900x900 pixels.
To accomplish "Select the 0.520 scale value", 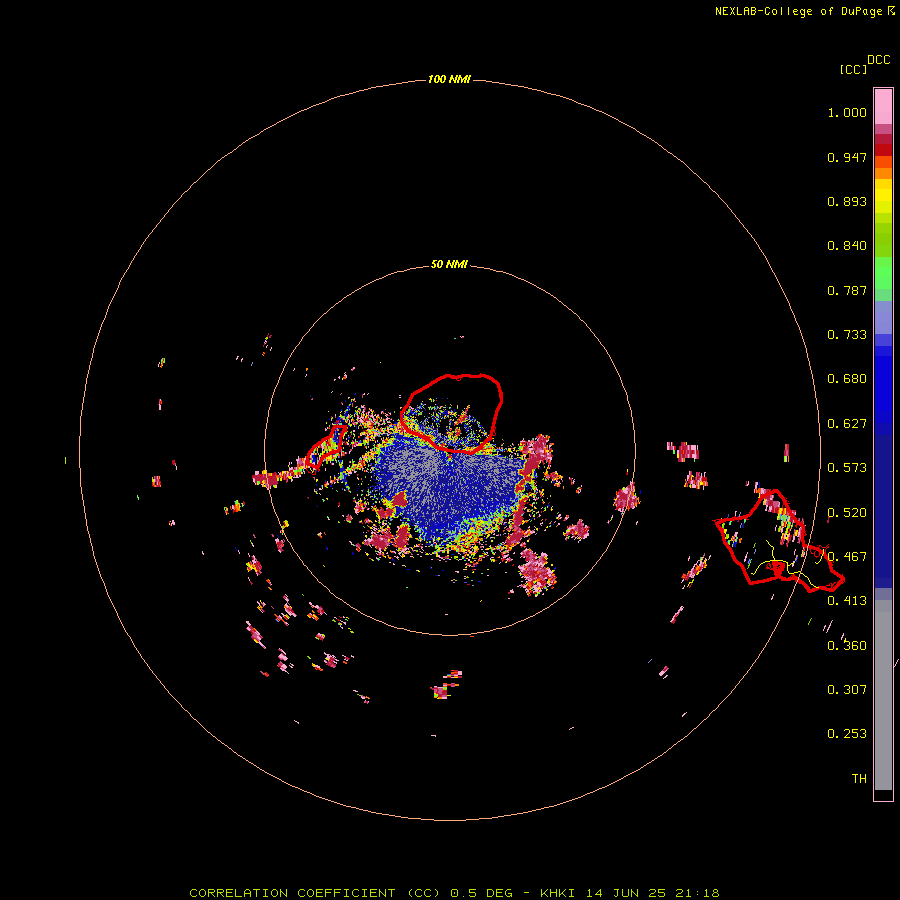I will coord(847,513).
